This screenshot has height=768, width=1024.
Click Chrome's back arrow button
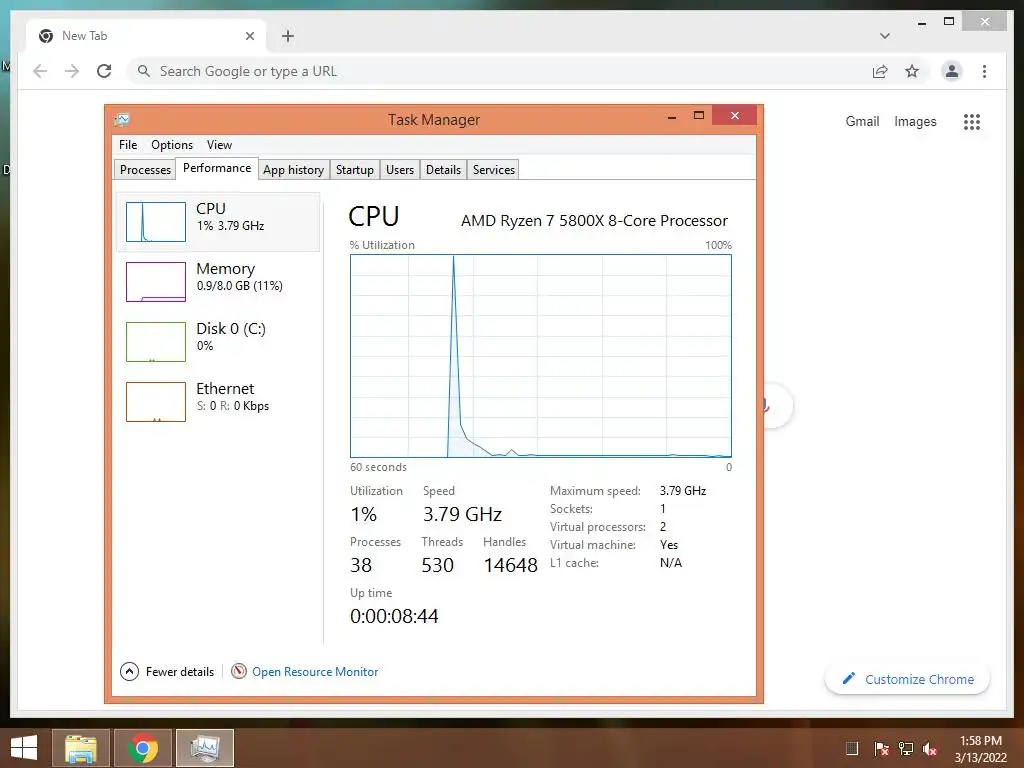(x=40, y=71)
